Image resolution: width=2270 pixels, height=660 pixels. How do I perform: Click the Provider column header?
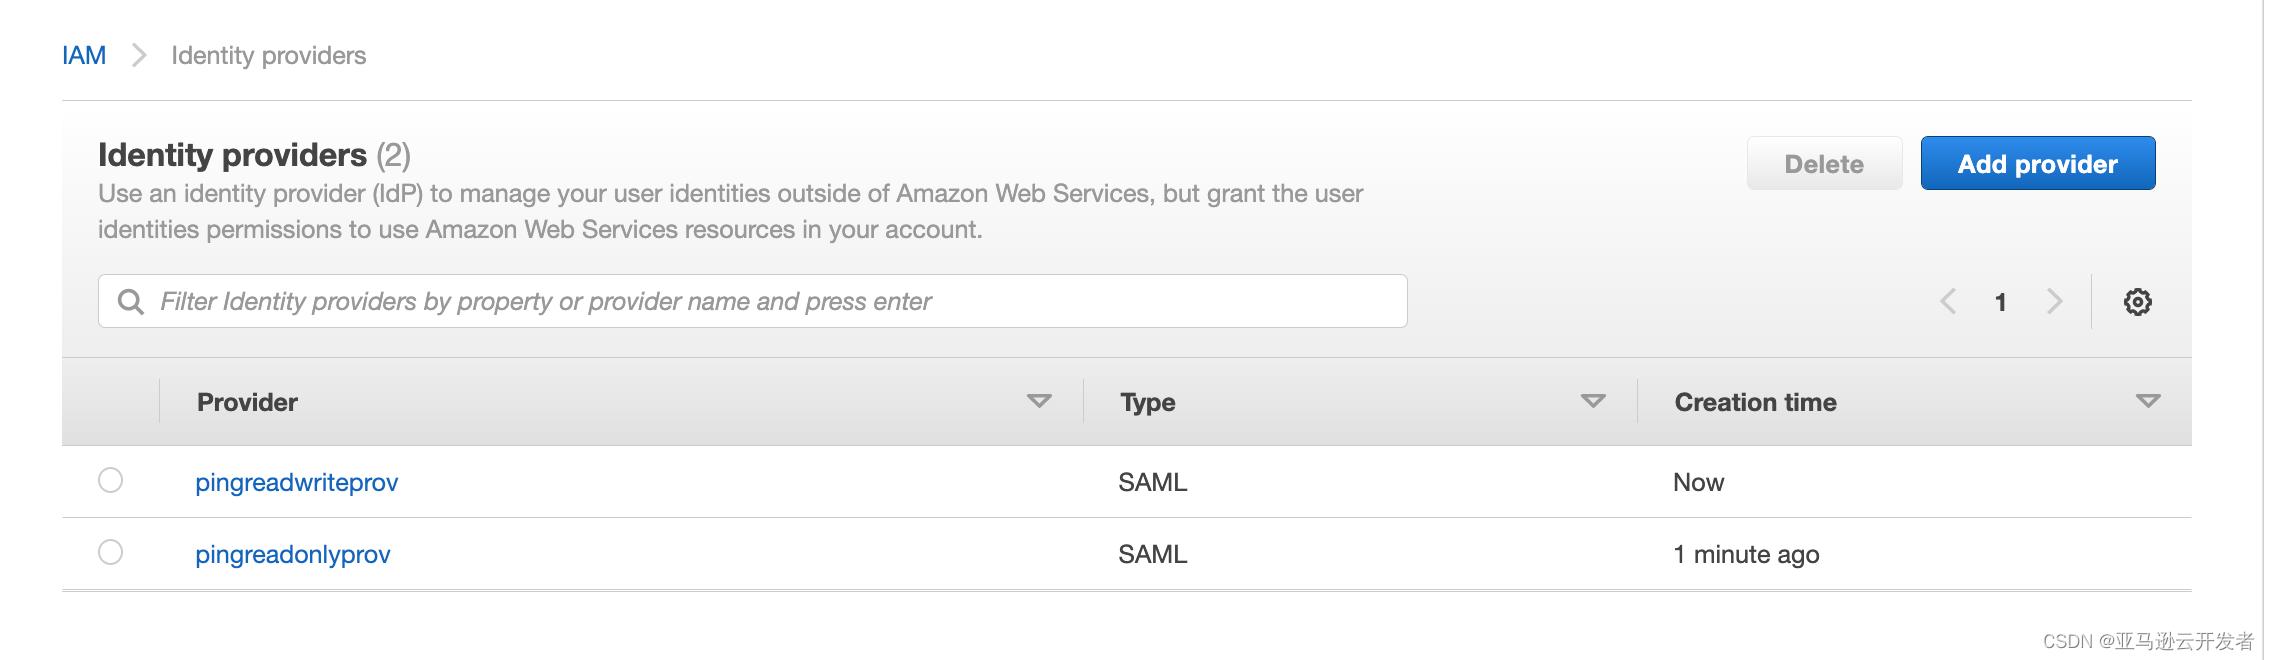247,403
